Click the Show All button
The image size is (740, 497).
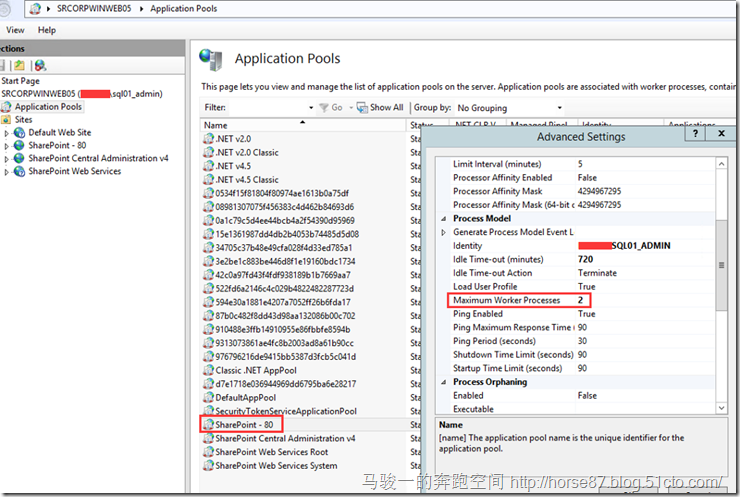click(x=380, y=108)
